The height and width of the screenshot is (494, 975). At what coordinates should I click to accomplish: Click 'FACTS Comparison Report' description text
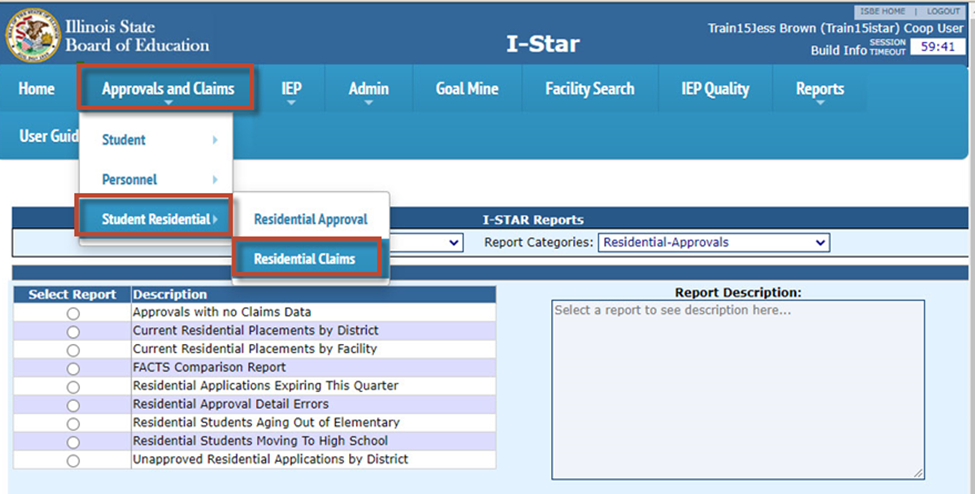click(210, 367)
